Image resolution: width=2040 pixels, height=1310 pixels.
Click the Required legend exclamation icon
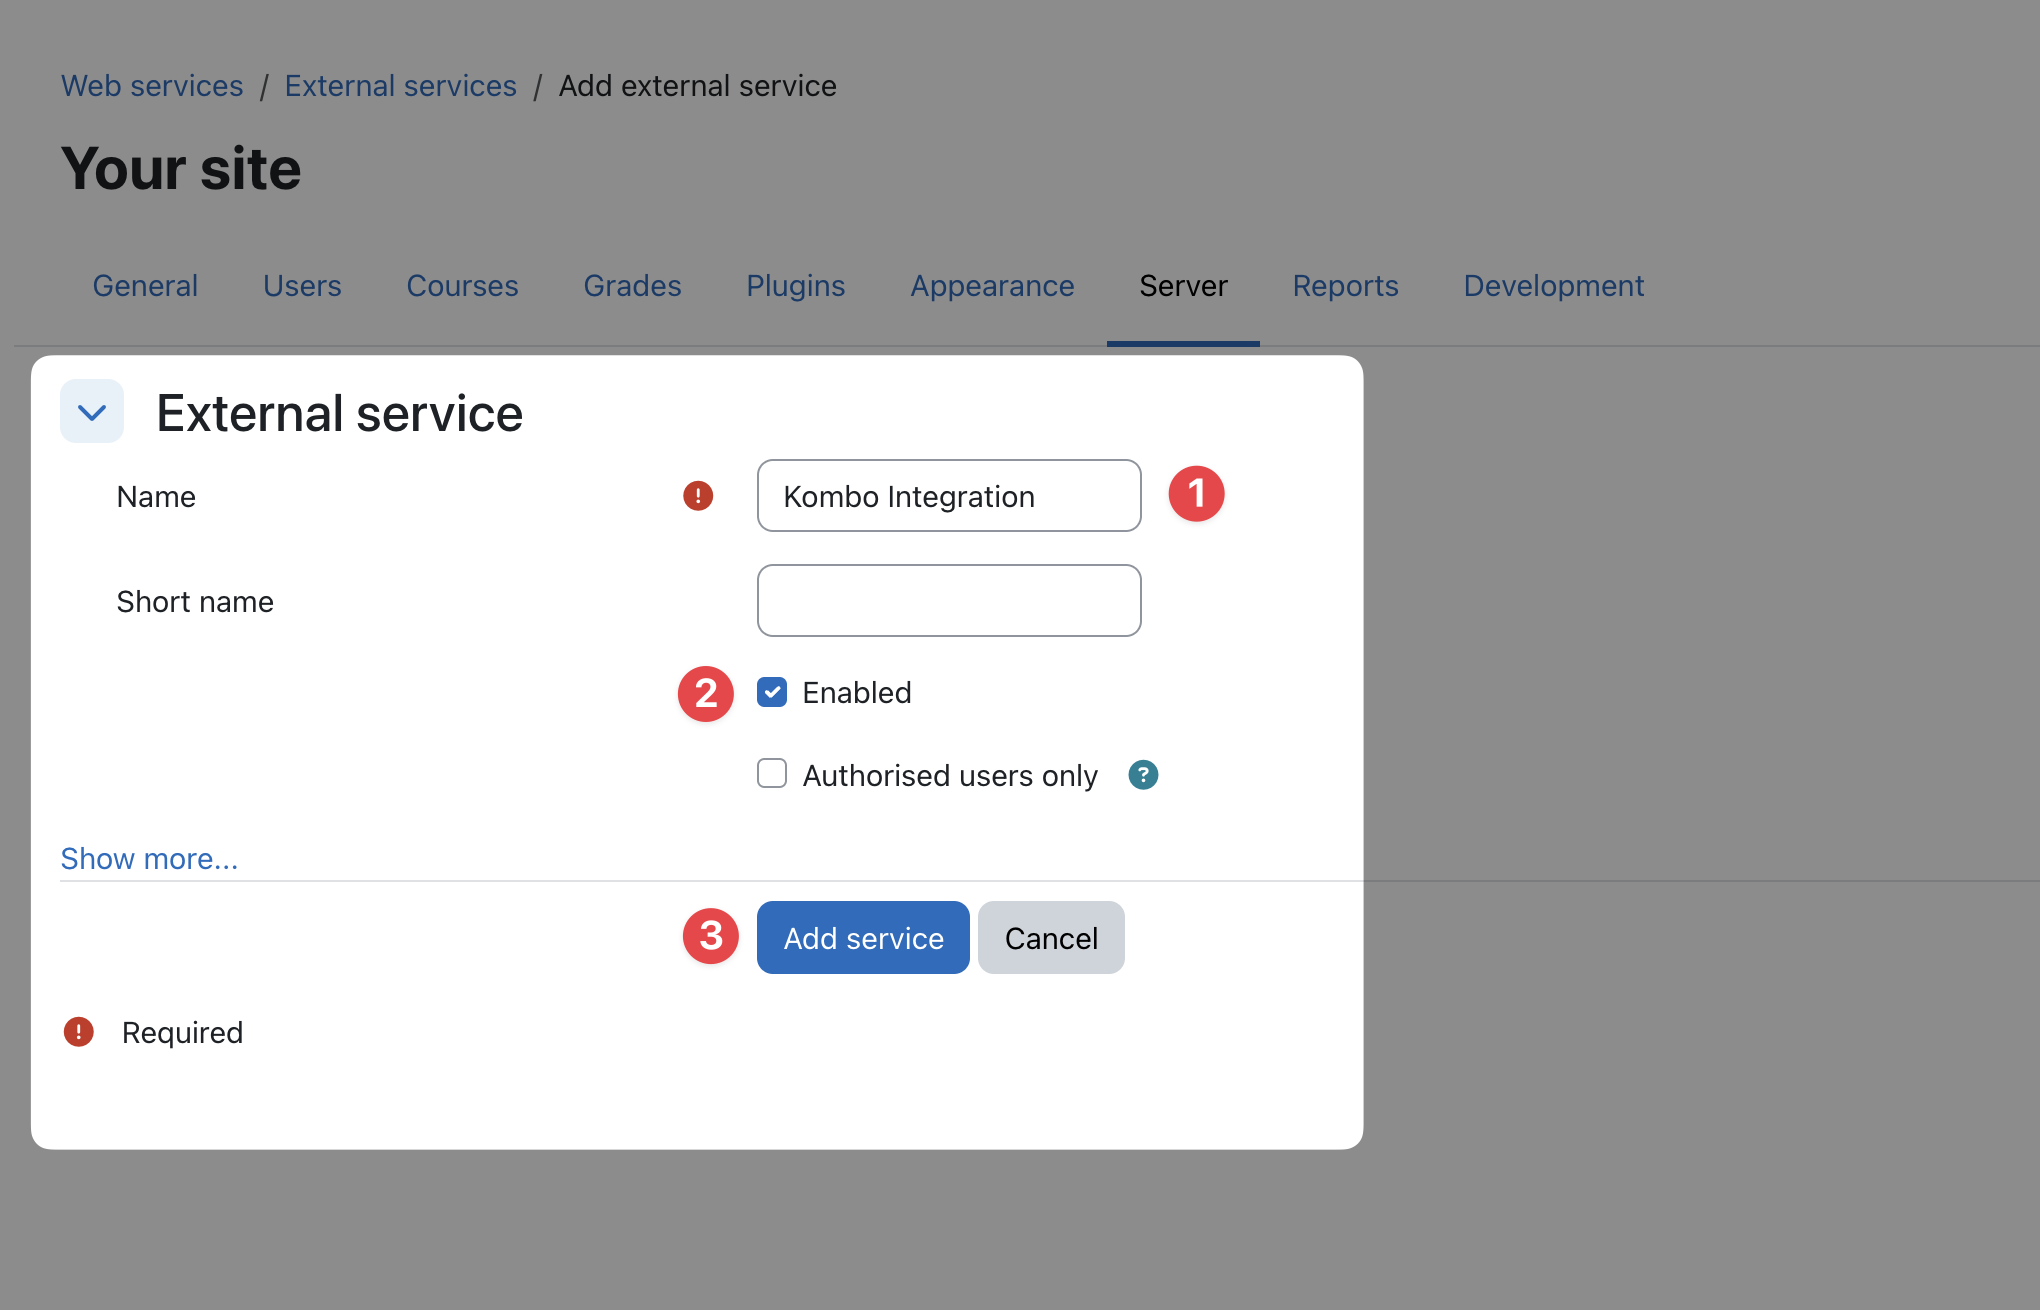(78, 1032)
